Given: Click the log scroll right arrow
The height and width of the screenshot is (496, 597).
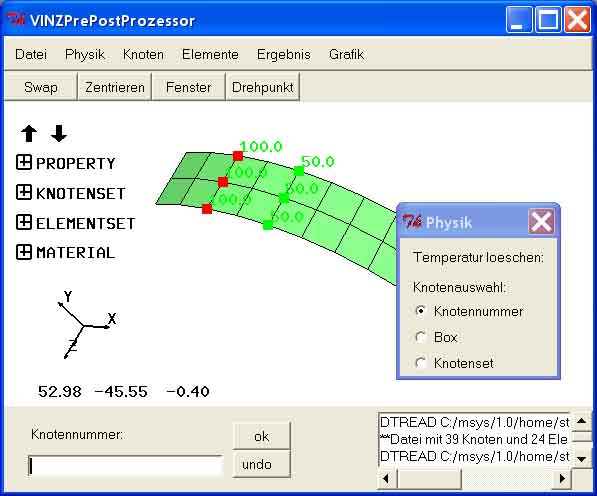Looking at the screenshot, I should (562, 478).
